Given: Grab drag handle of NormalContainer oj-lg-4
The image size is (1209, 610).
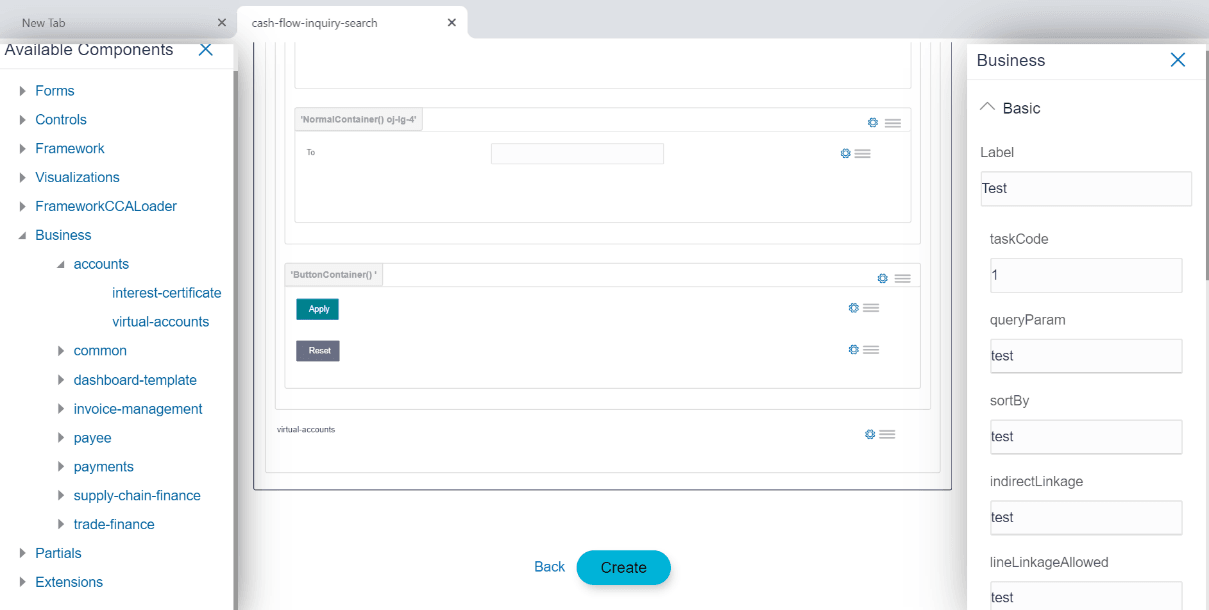Looking at the screenshot, I should point(893,123).
